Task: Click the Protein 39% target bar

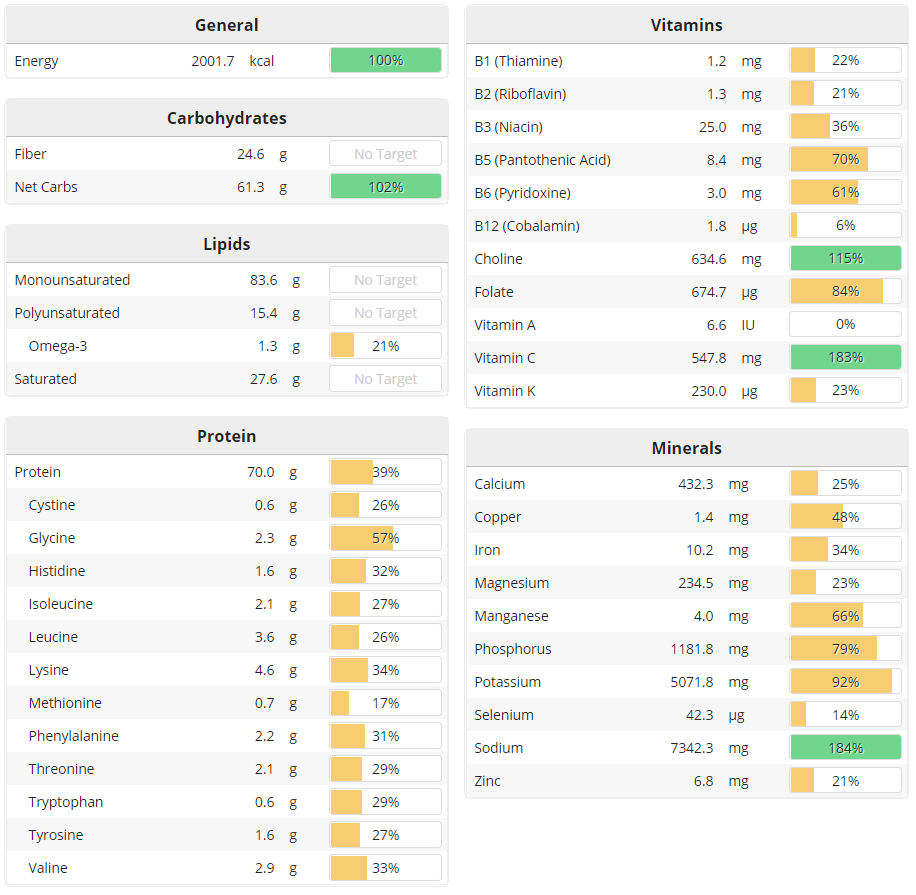Action: click(386, 472)
